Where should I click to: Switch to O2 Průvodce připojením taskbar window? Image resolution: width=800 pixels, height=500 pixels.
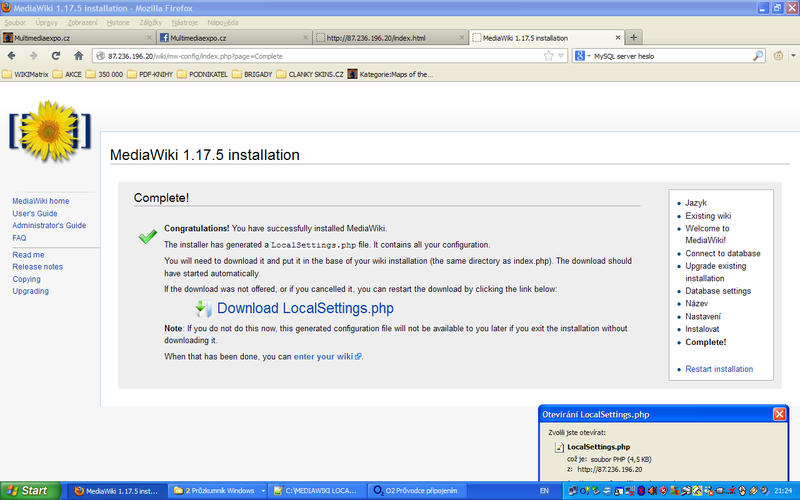417,491
